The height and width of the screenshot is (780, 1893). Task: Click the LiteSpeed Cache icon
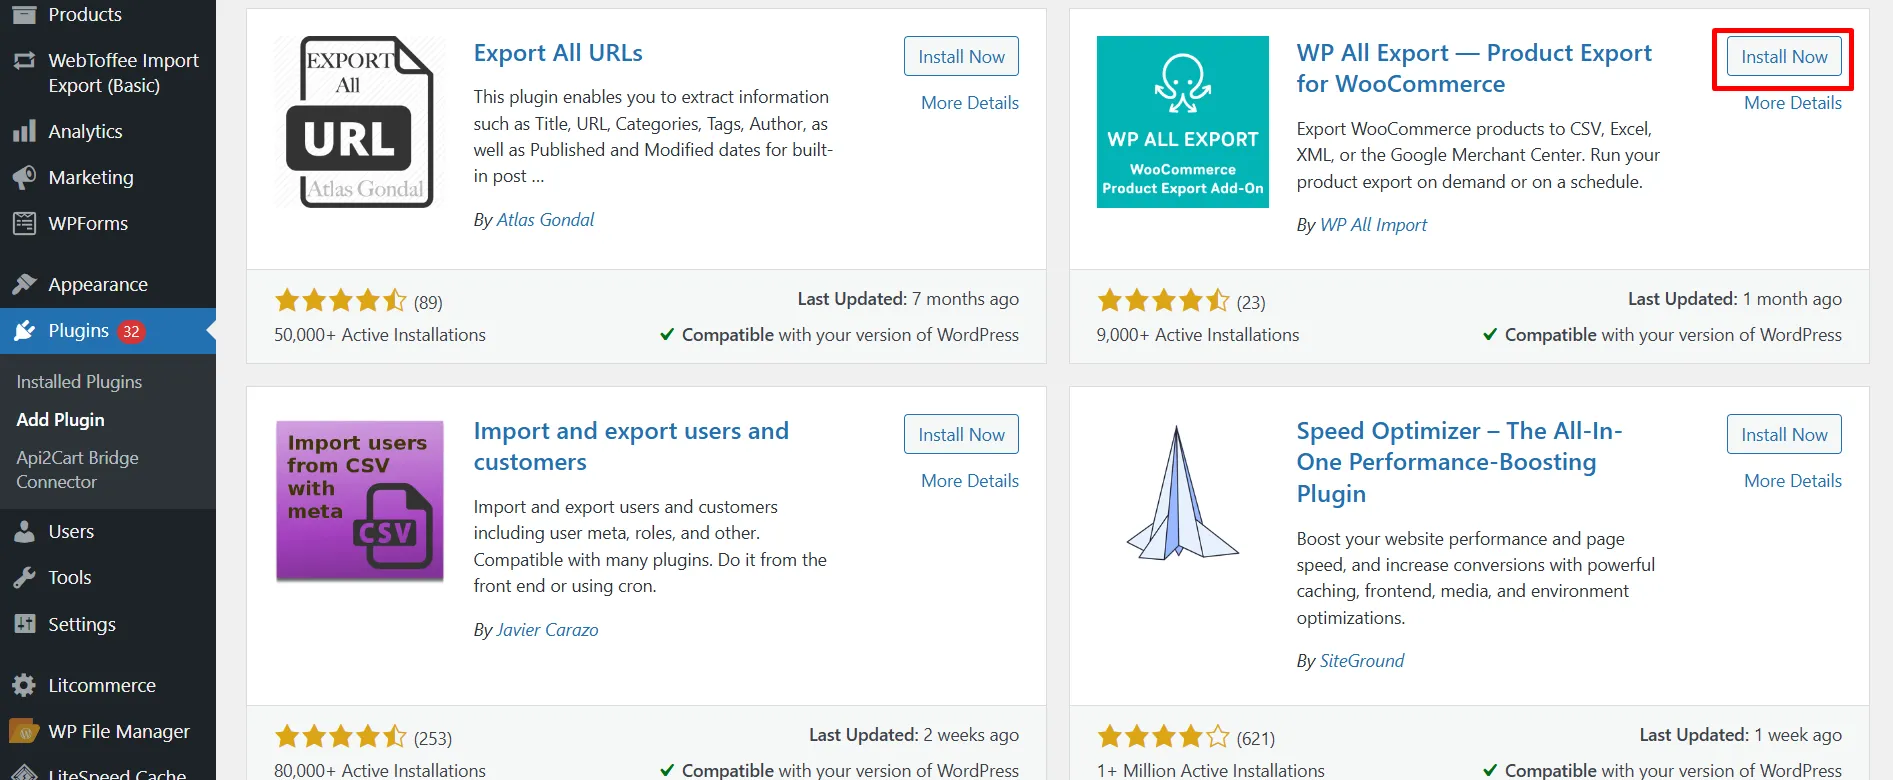(x=24, y=773)
